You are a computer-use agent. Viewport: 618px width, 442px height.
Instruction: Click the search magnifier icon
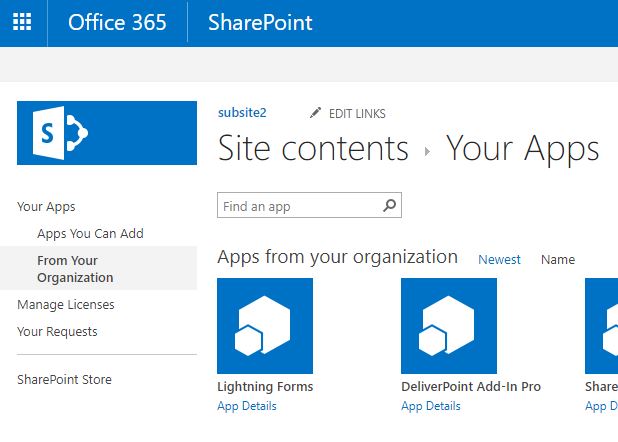pyautogui.click(x=389, y=205)
